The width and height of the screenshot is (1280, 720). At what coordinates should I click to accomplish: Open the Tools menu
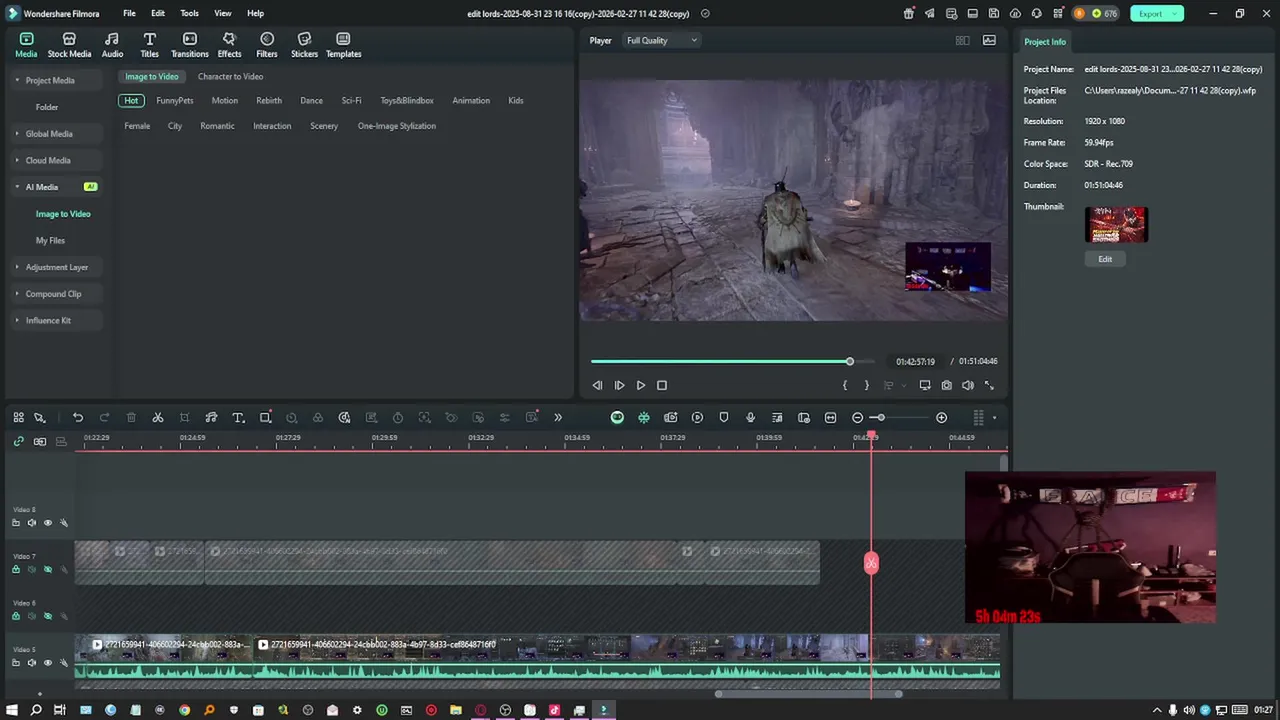(189, 13)
